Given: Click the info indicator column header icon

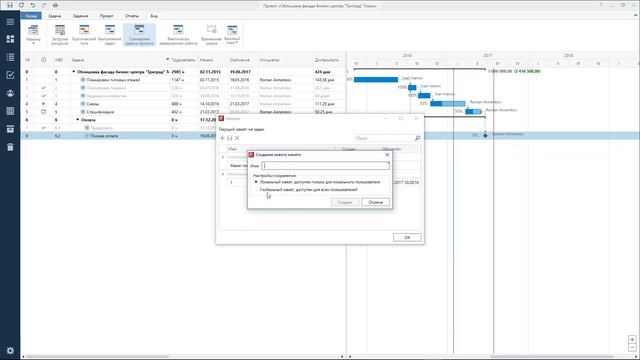Looking at the screenshot, I should pos(43,60).
